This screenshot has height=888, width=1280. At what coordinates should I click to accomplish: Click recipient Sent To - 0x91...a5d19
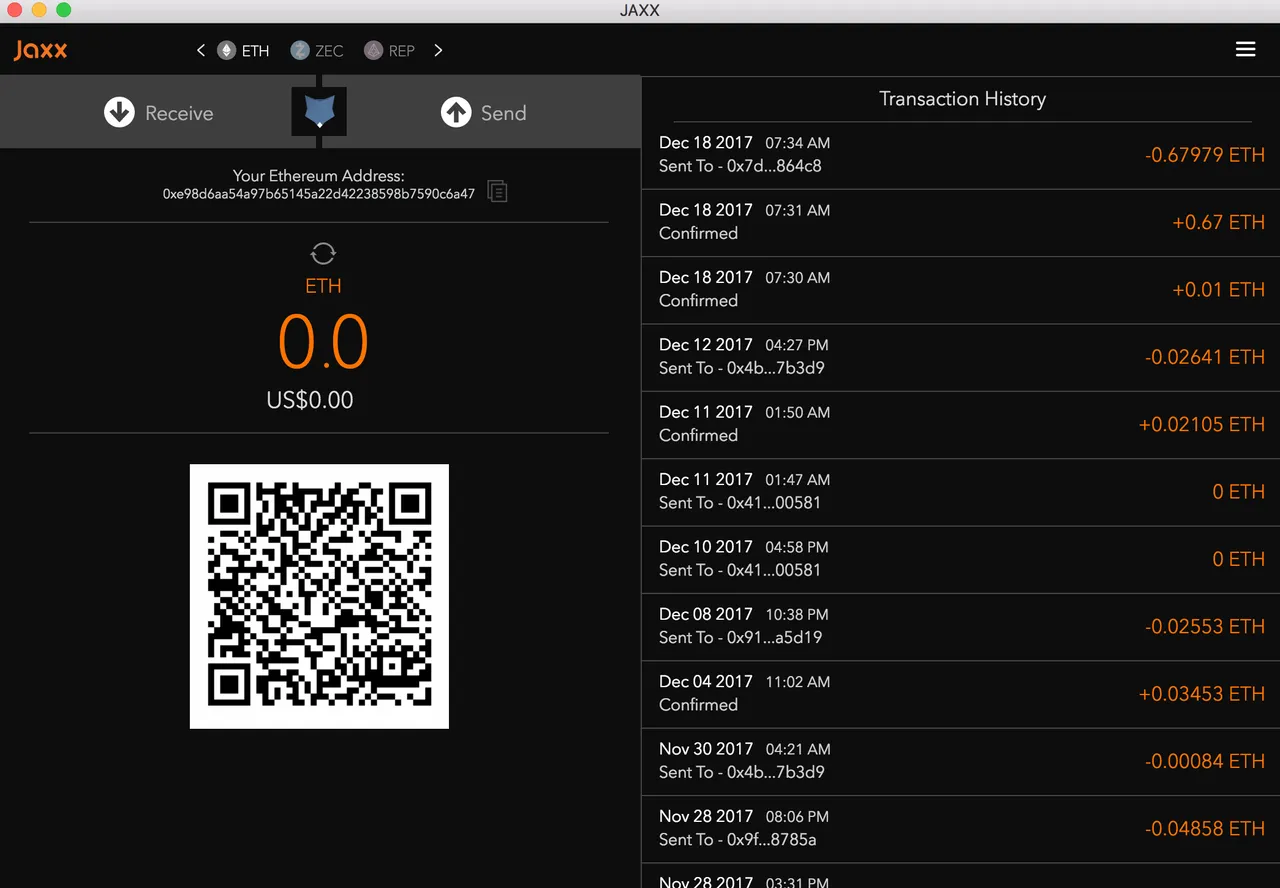coord(740,637)
